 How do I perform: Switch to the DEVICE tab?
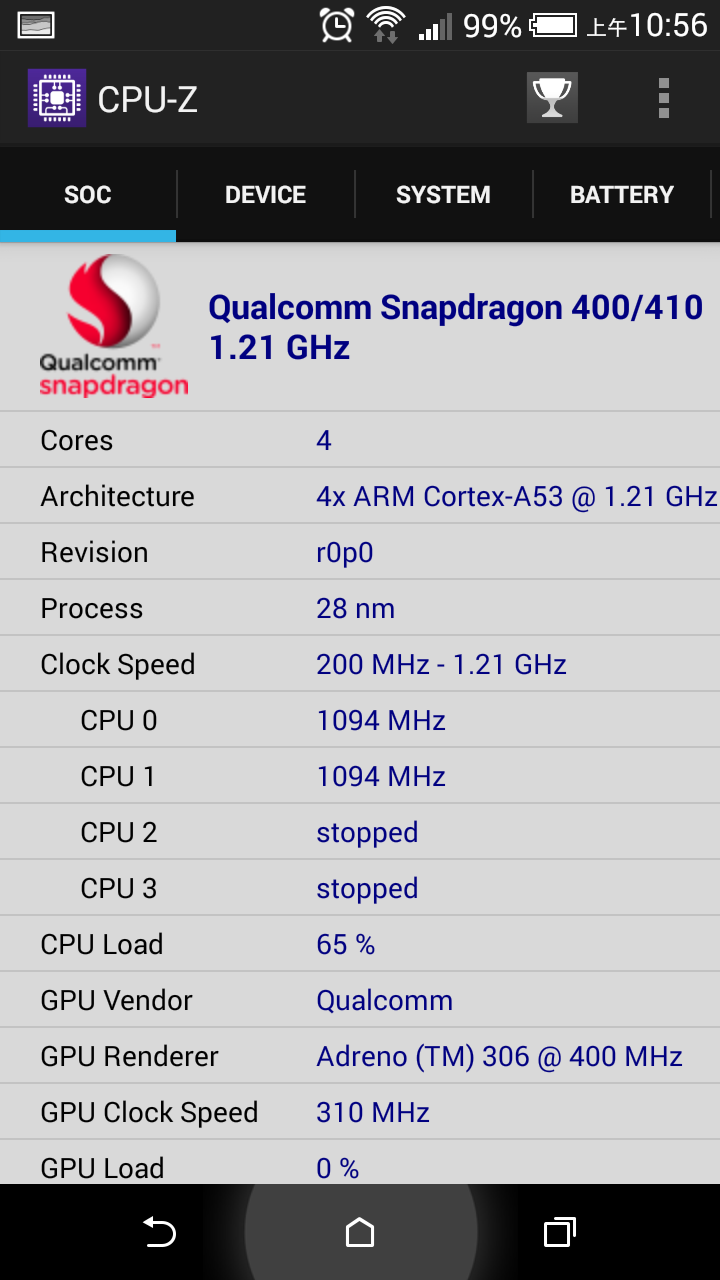coord(265,195)
